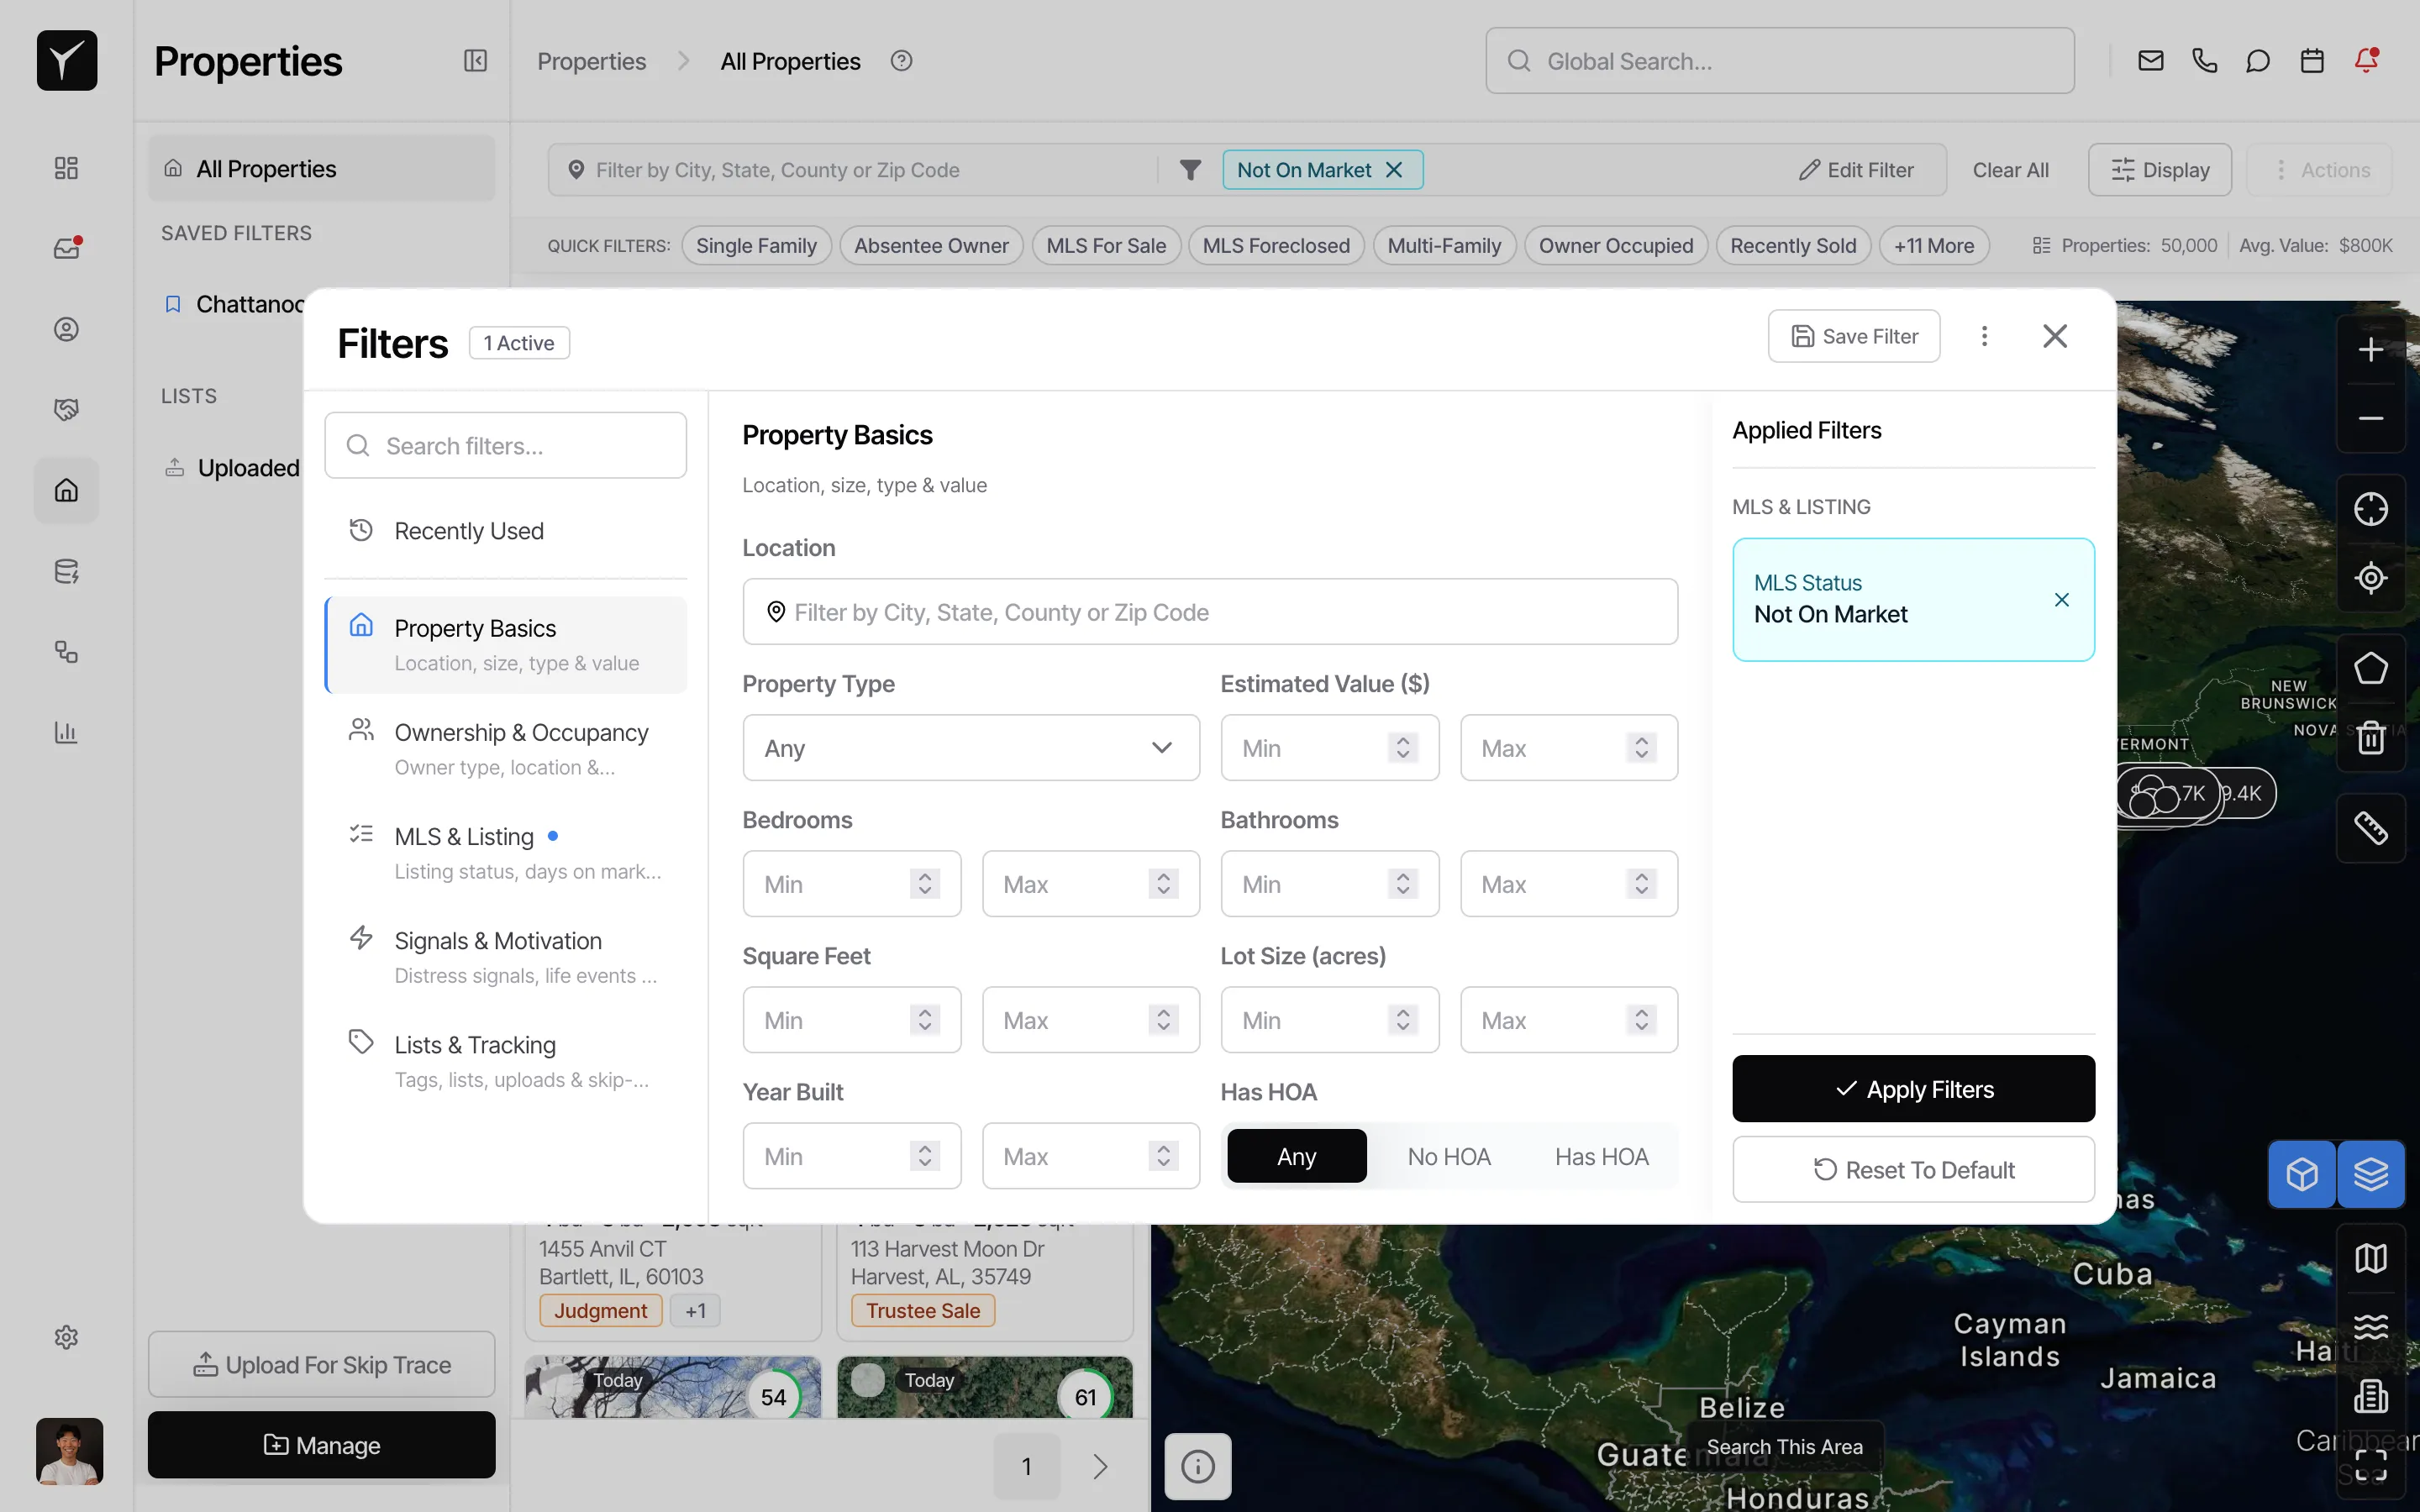This screenshot has width=2420, height=1512.
Task: Select the No HOA option
Action: [x=1449, y=1155]
